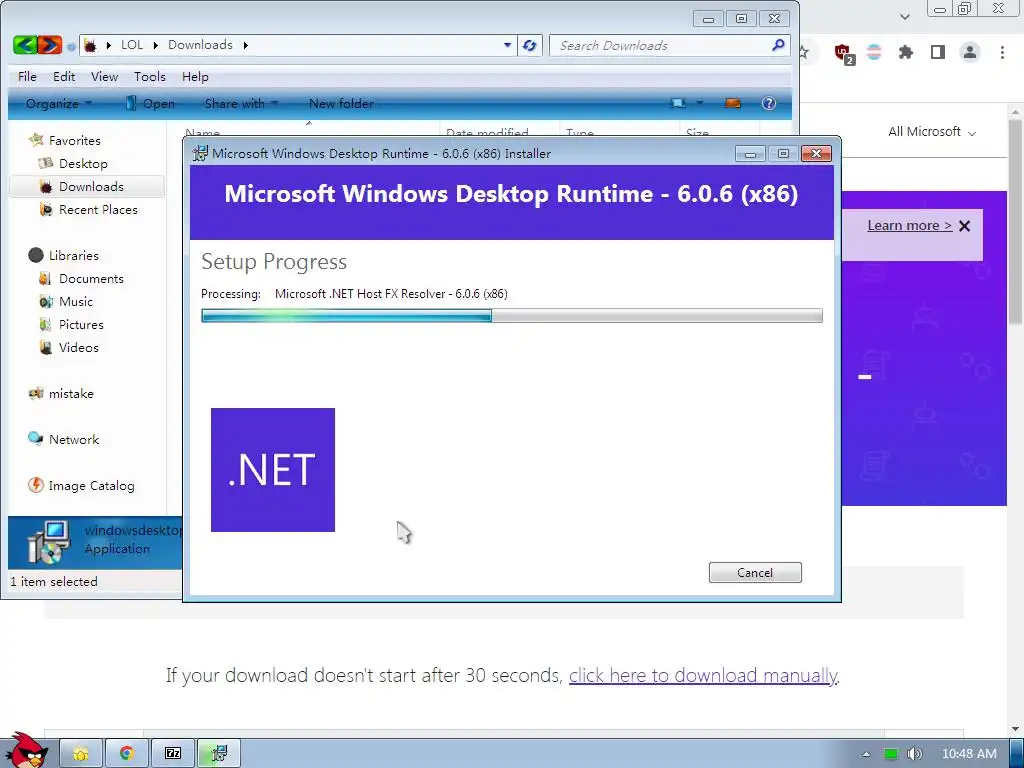Open the Edit menu in Explorer
1024x768 pixels.
[64, 76]
